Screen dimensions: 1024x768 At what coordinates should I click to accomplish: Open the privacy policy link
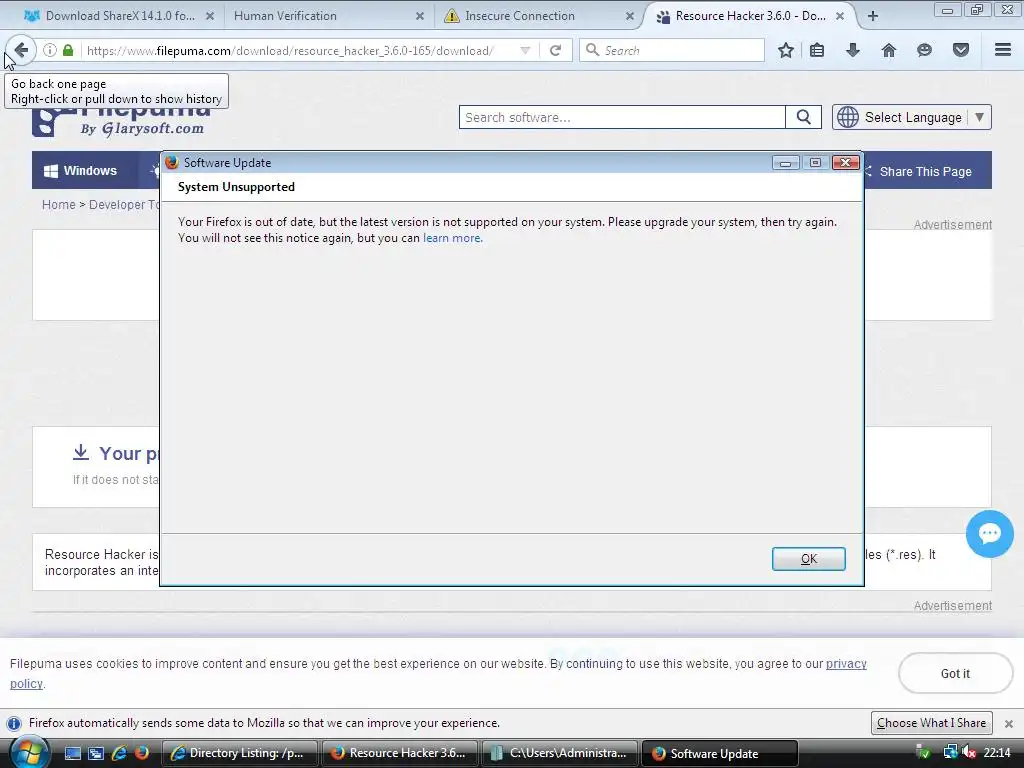846,664
